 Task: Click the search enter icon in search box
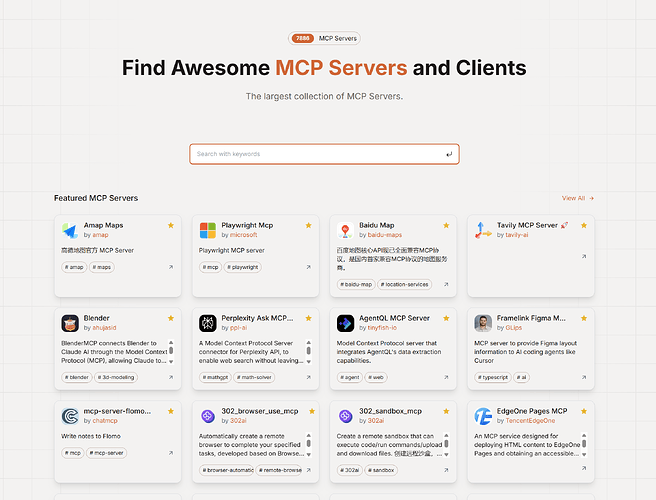point(449,154)
